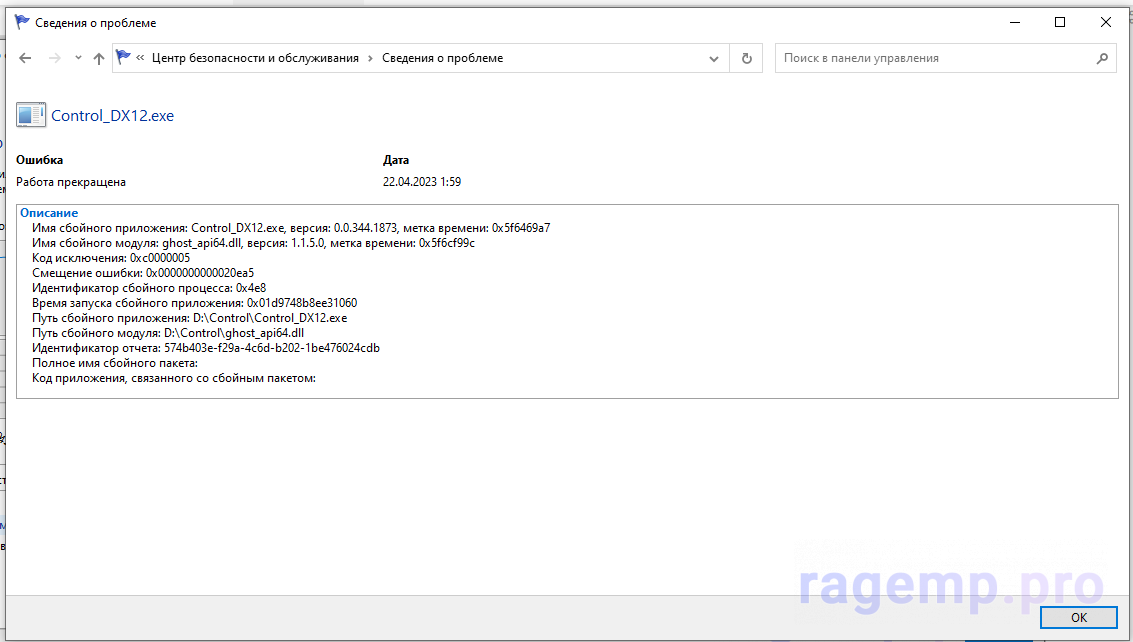Go up one level with up arrow

coord(99,59)
